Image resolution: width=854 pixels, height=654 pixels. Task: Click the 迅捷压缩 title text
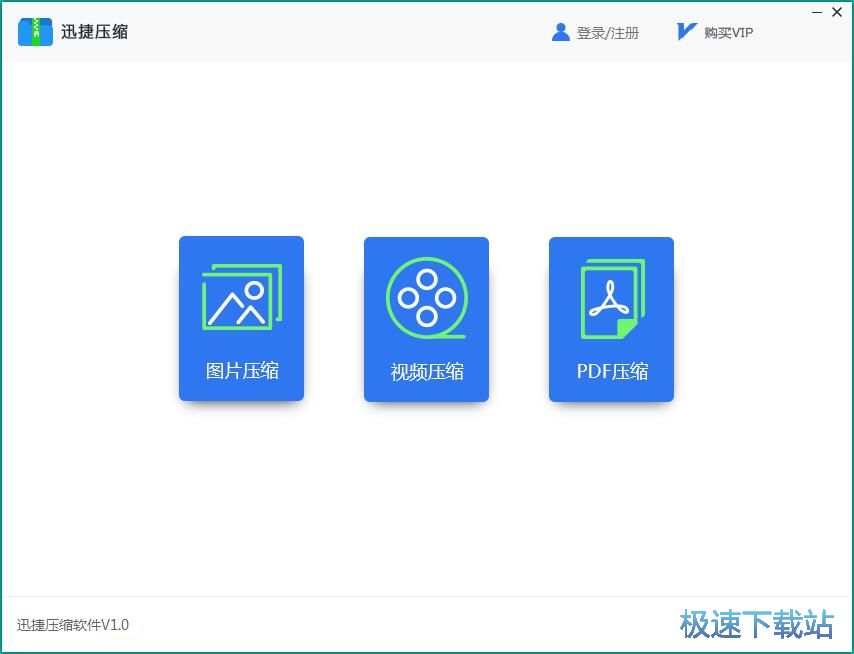tap(94, 32)
